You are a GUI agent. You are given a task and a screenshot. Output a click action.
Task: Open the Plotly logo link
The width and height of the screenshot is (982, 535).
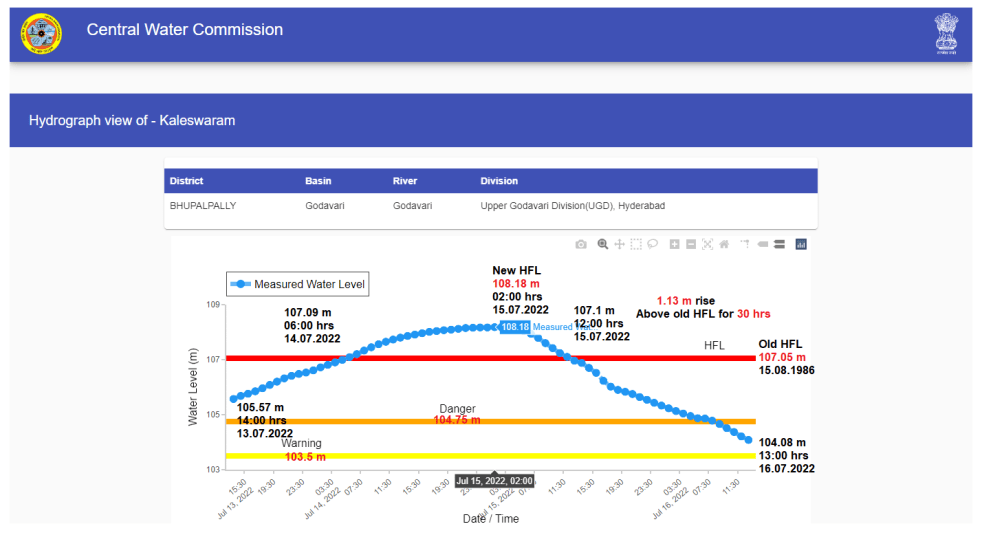(801, 244)
